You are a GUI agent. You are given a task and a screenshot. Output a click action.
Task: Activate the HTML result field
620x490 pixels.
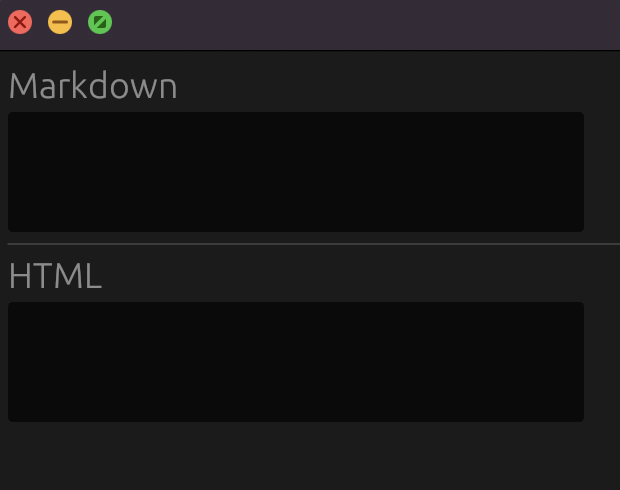[x=296, y=362]
